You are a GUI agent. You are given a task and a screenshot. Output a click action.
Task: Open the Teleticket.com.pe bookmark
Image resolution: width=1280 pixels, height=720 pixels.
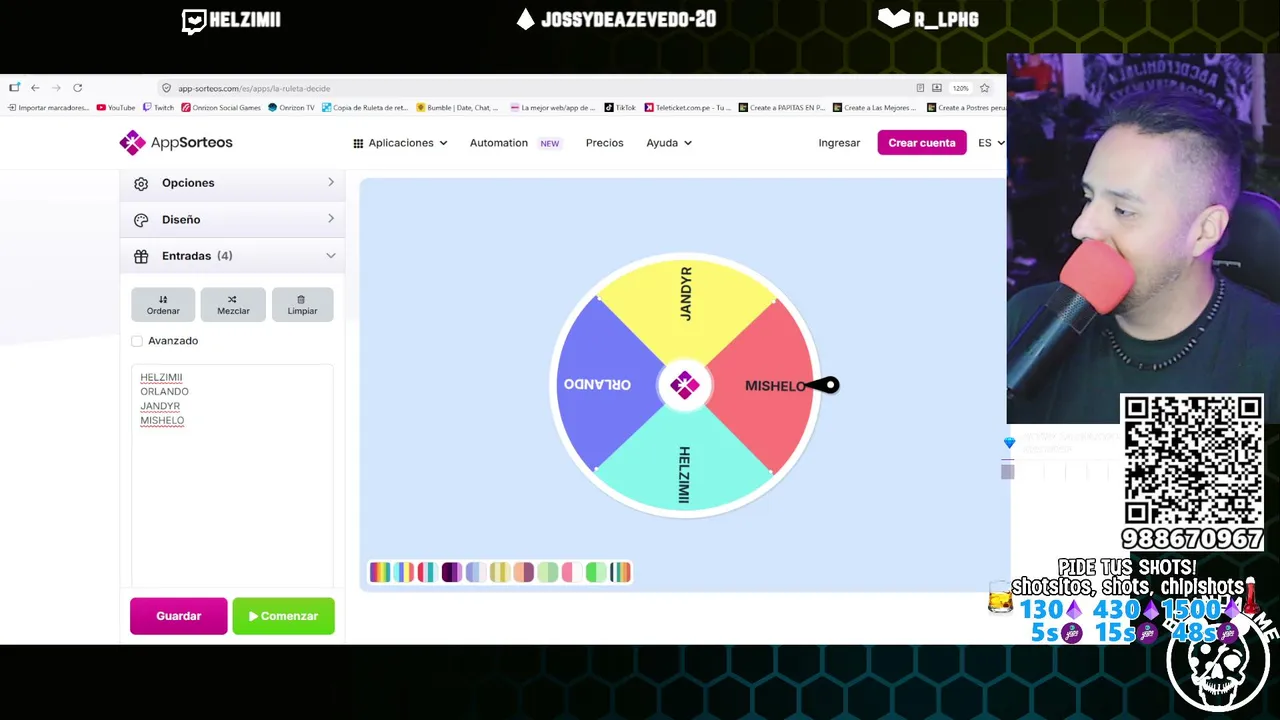point(690,108)
